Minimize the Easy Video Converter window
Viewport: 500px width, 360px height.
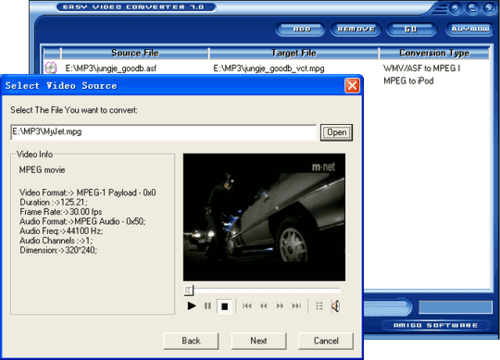pyautogui.click(x=472, y=8)
